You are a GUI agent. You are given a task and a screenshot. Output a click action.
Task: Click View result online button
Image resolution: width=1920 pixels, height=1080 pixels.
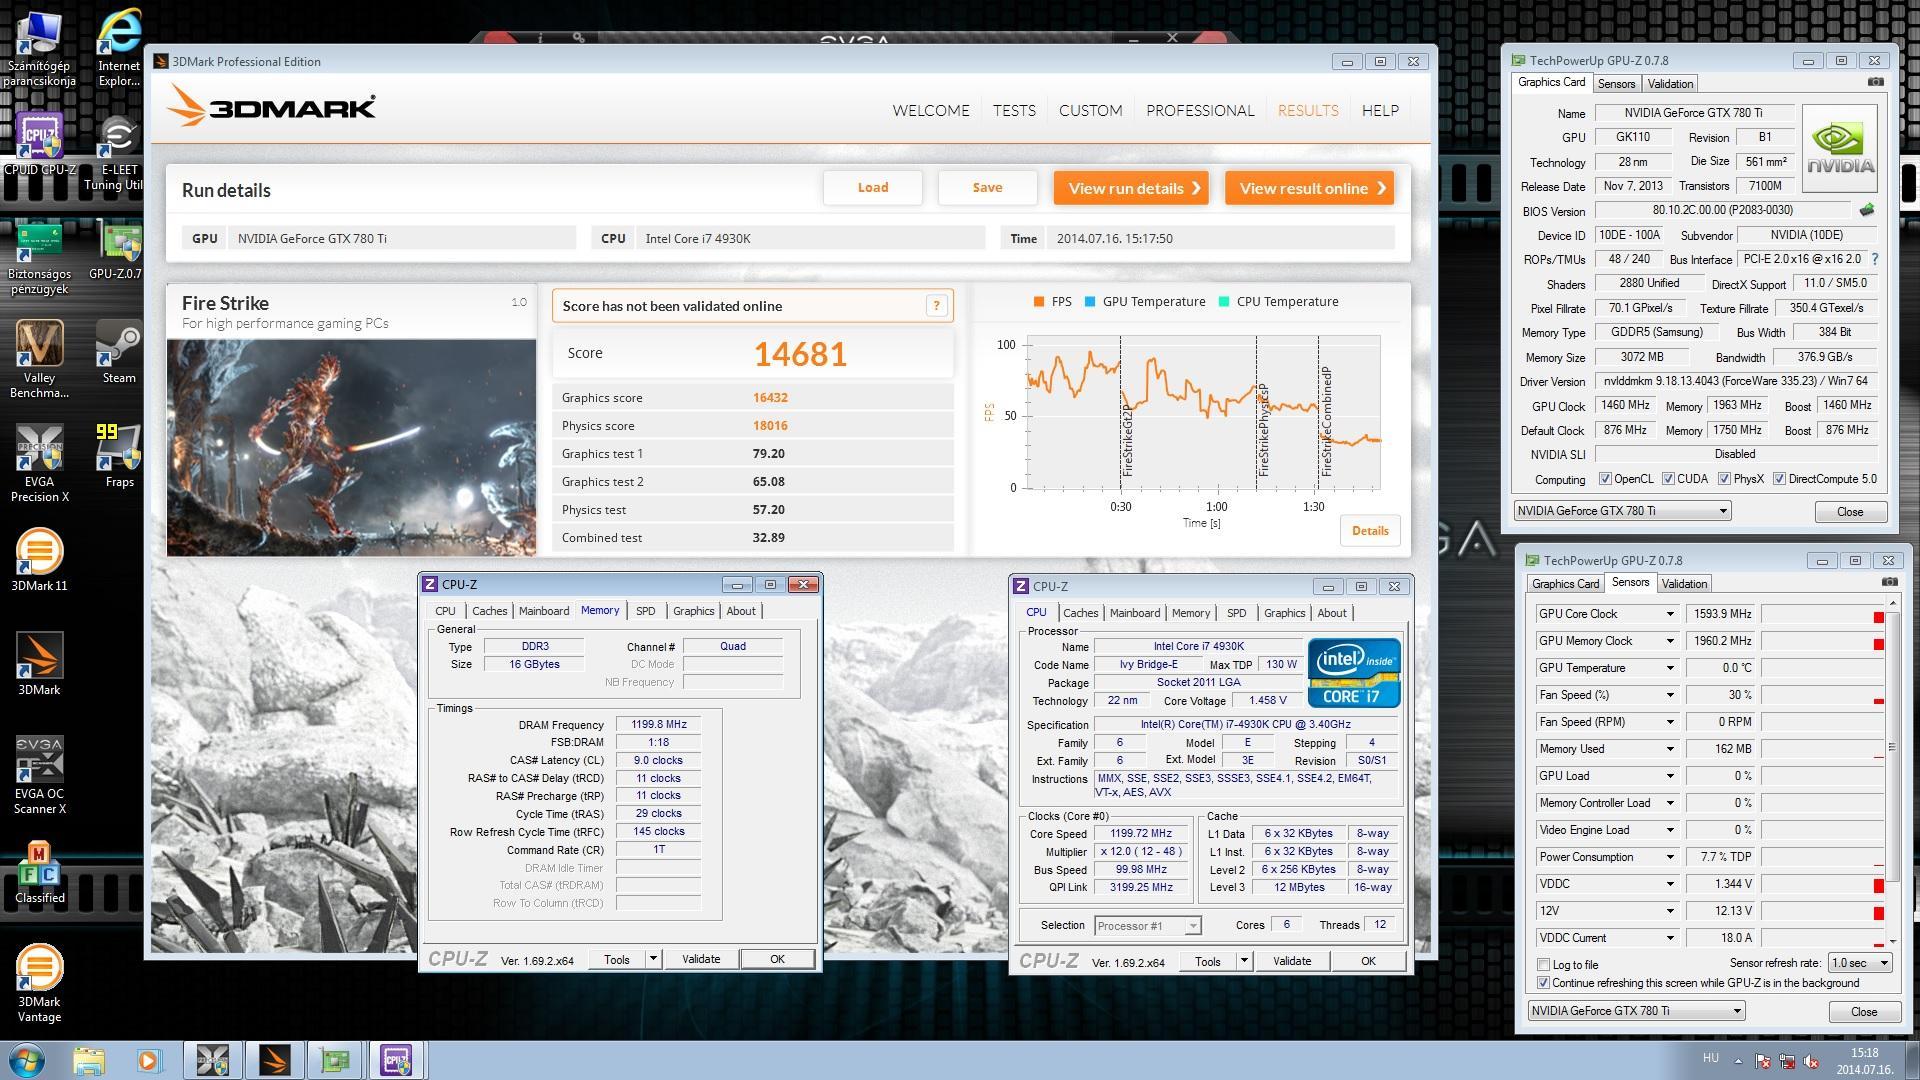[x=1309, y=188]
